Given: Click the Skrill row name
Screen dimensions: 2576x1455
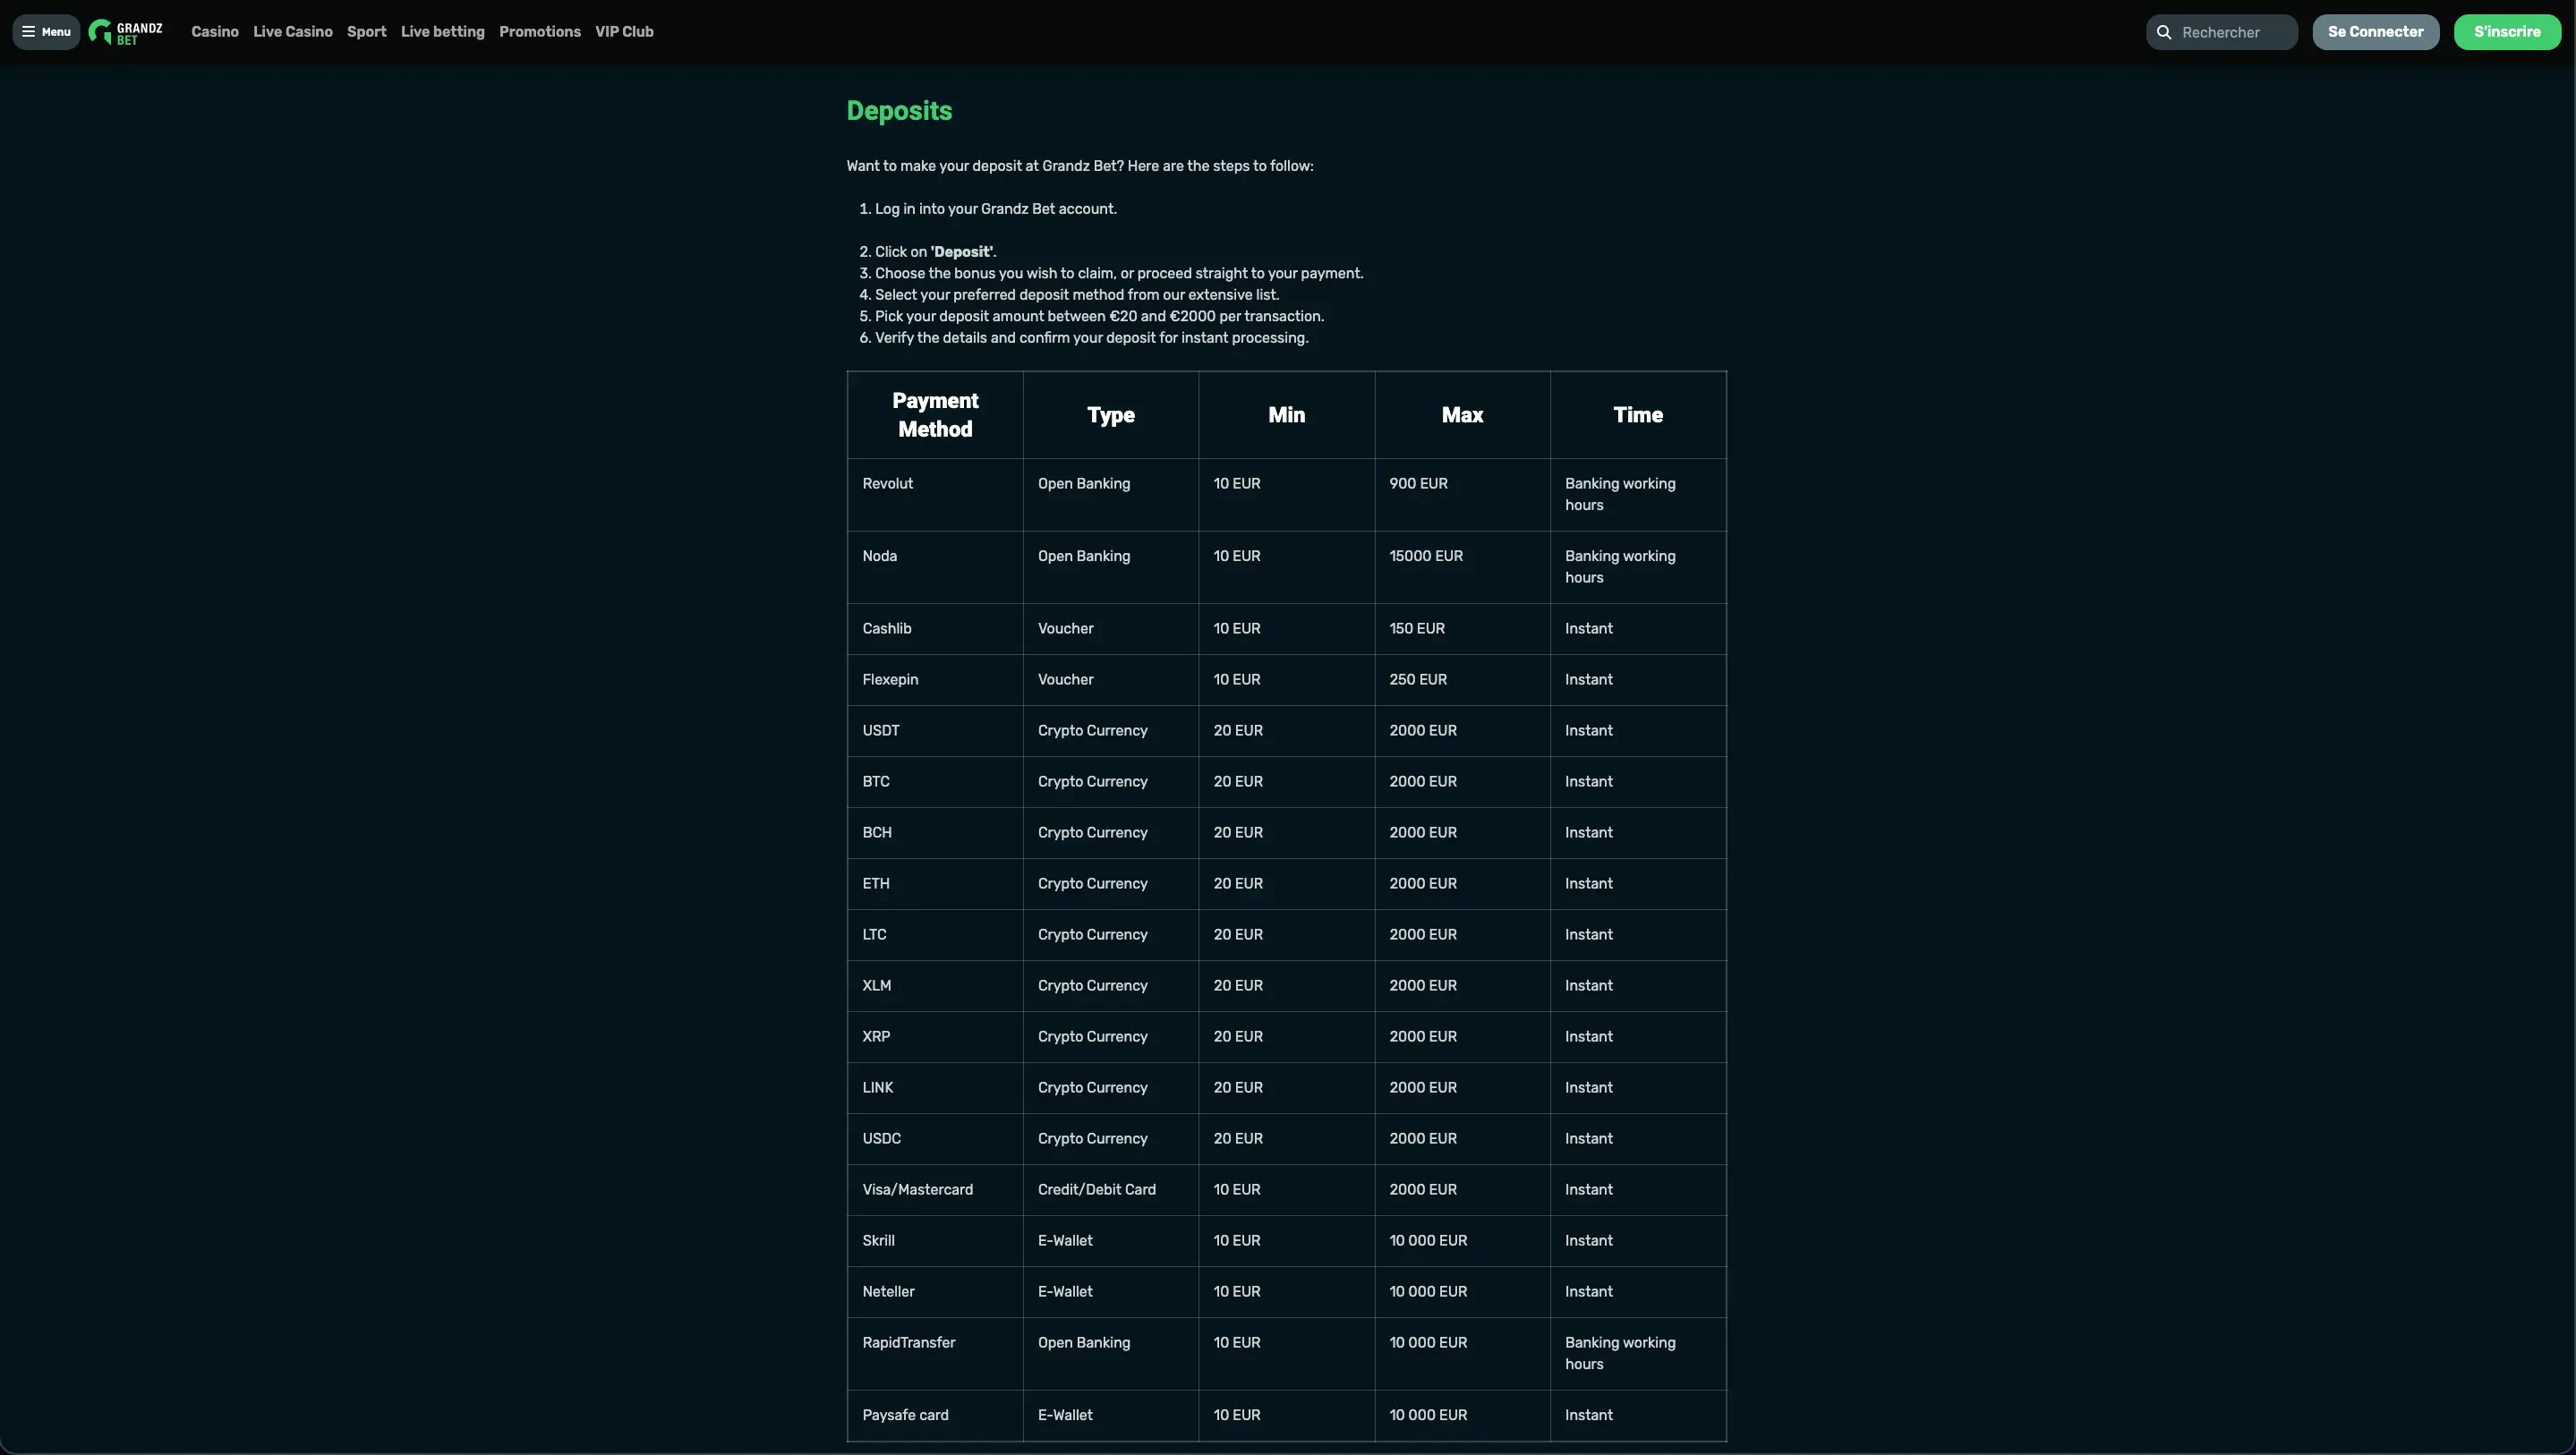Looking at the screenshot, I should tap(879, 1241).
